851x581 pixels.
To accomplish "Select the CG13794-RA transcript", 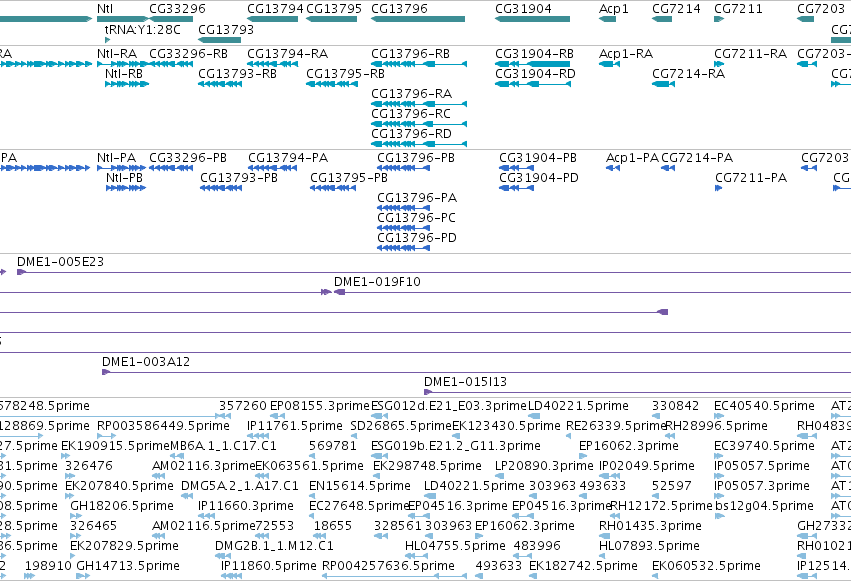I will pyautogui.click(x=272, y=64).
